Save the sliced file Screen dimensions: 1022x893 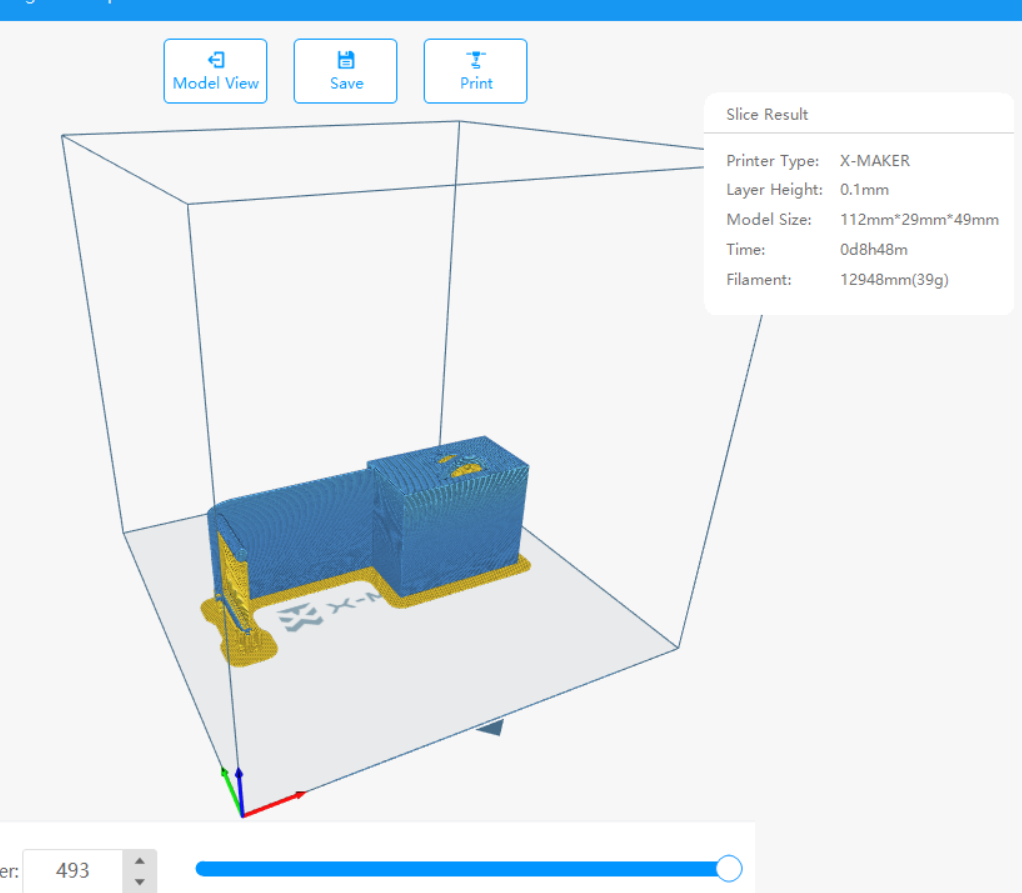pos(345,71)
